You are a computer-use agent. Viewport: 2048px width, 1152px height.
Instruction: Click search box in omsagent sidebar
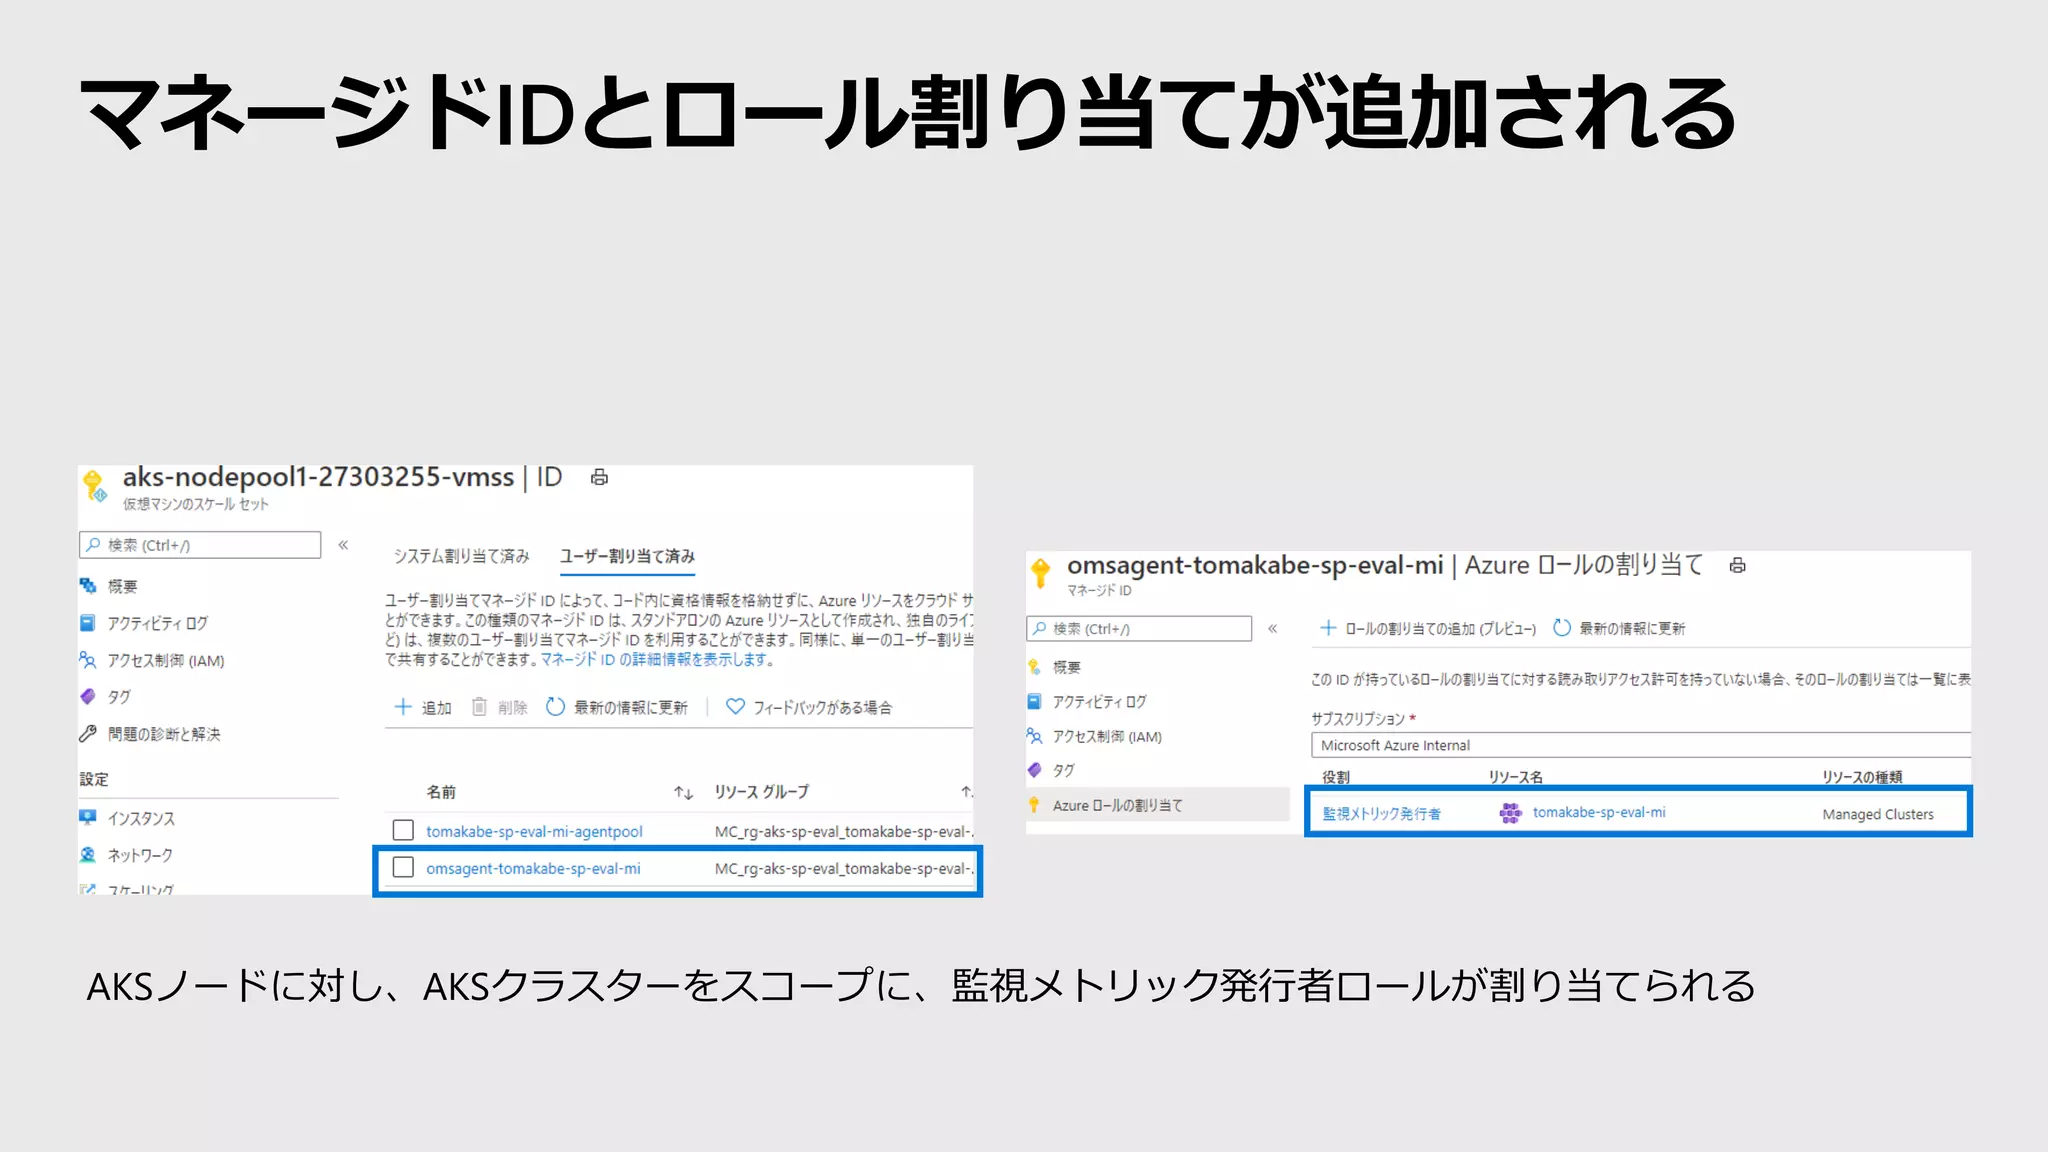(1139, 629)
